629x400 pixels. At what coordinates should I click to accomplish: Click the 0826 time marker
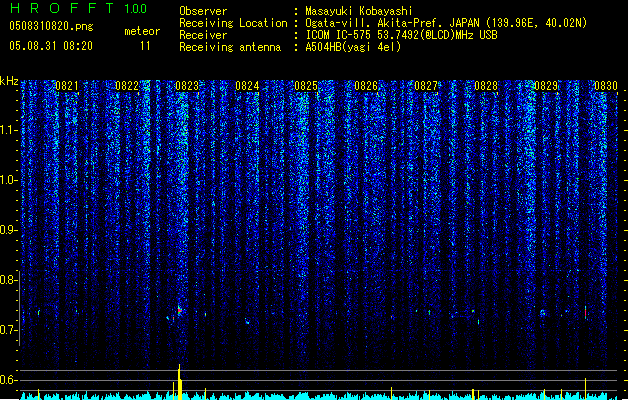[x=366, y=86]
